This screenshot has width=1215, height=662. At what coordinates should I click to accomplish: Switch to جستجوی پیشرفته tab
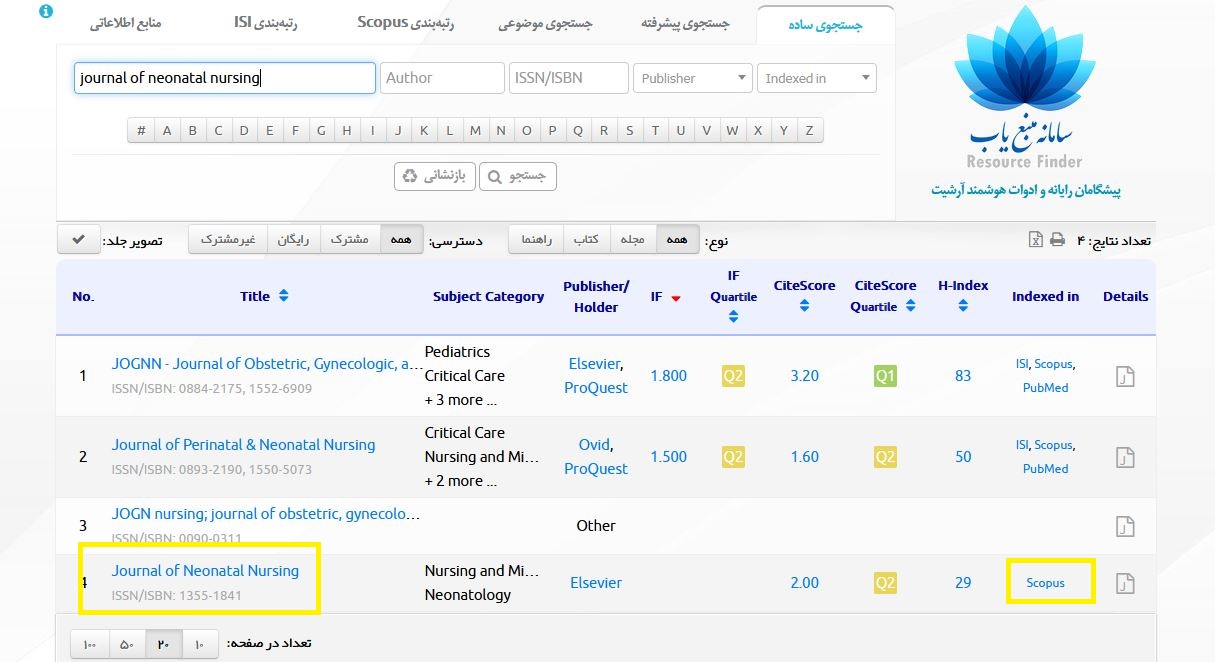click(x=686, y=24)
